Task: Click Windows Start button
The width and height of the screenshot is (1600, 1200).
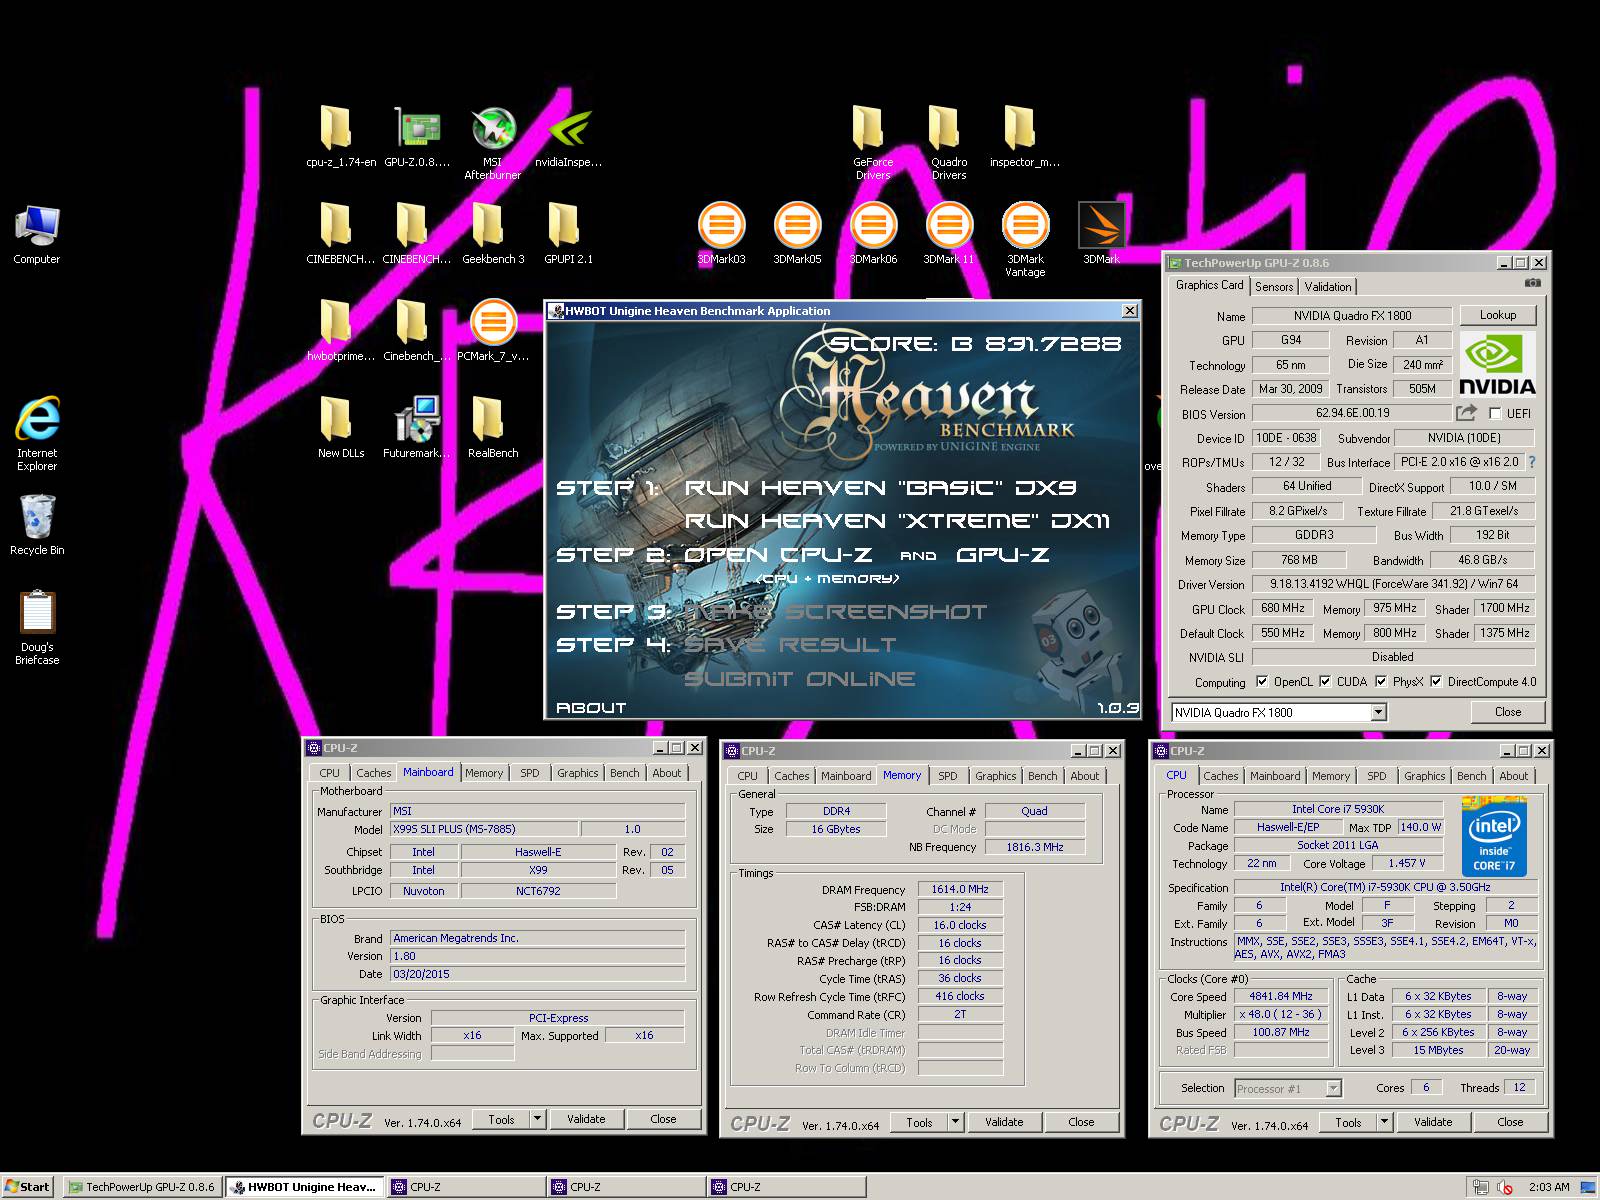Action: pos(28,1187)
